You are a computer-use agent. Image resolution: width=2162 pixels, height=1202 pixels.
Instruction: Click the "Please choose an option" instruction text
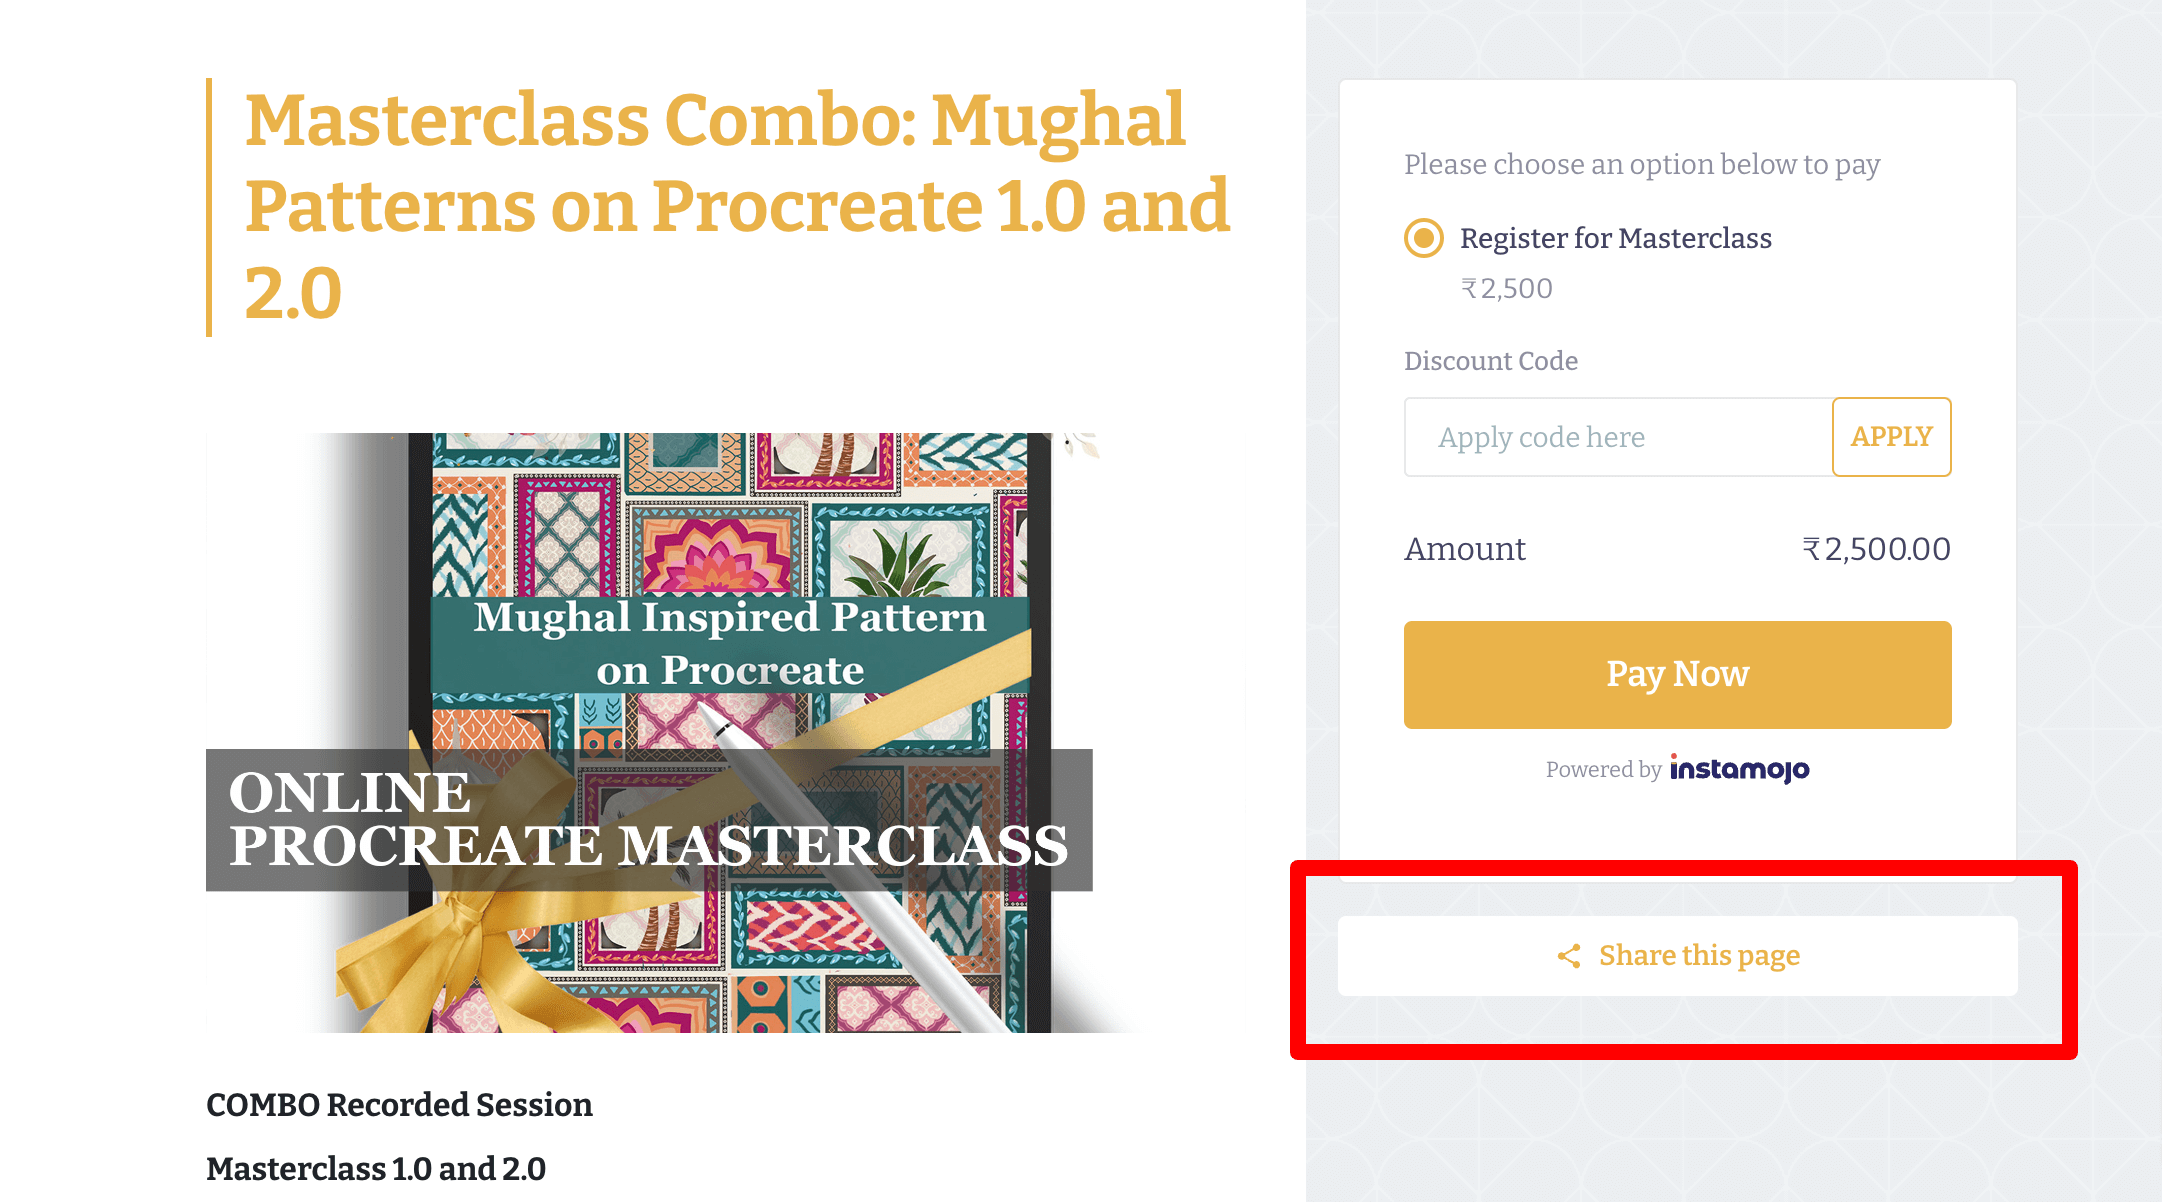pyautogui.click(x=1641, y=164)
